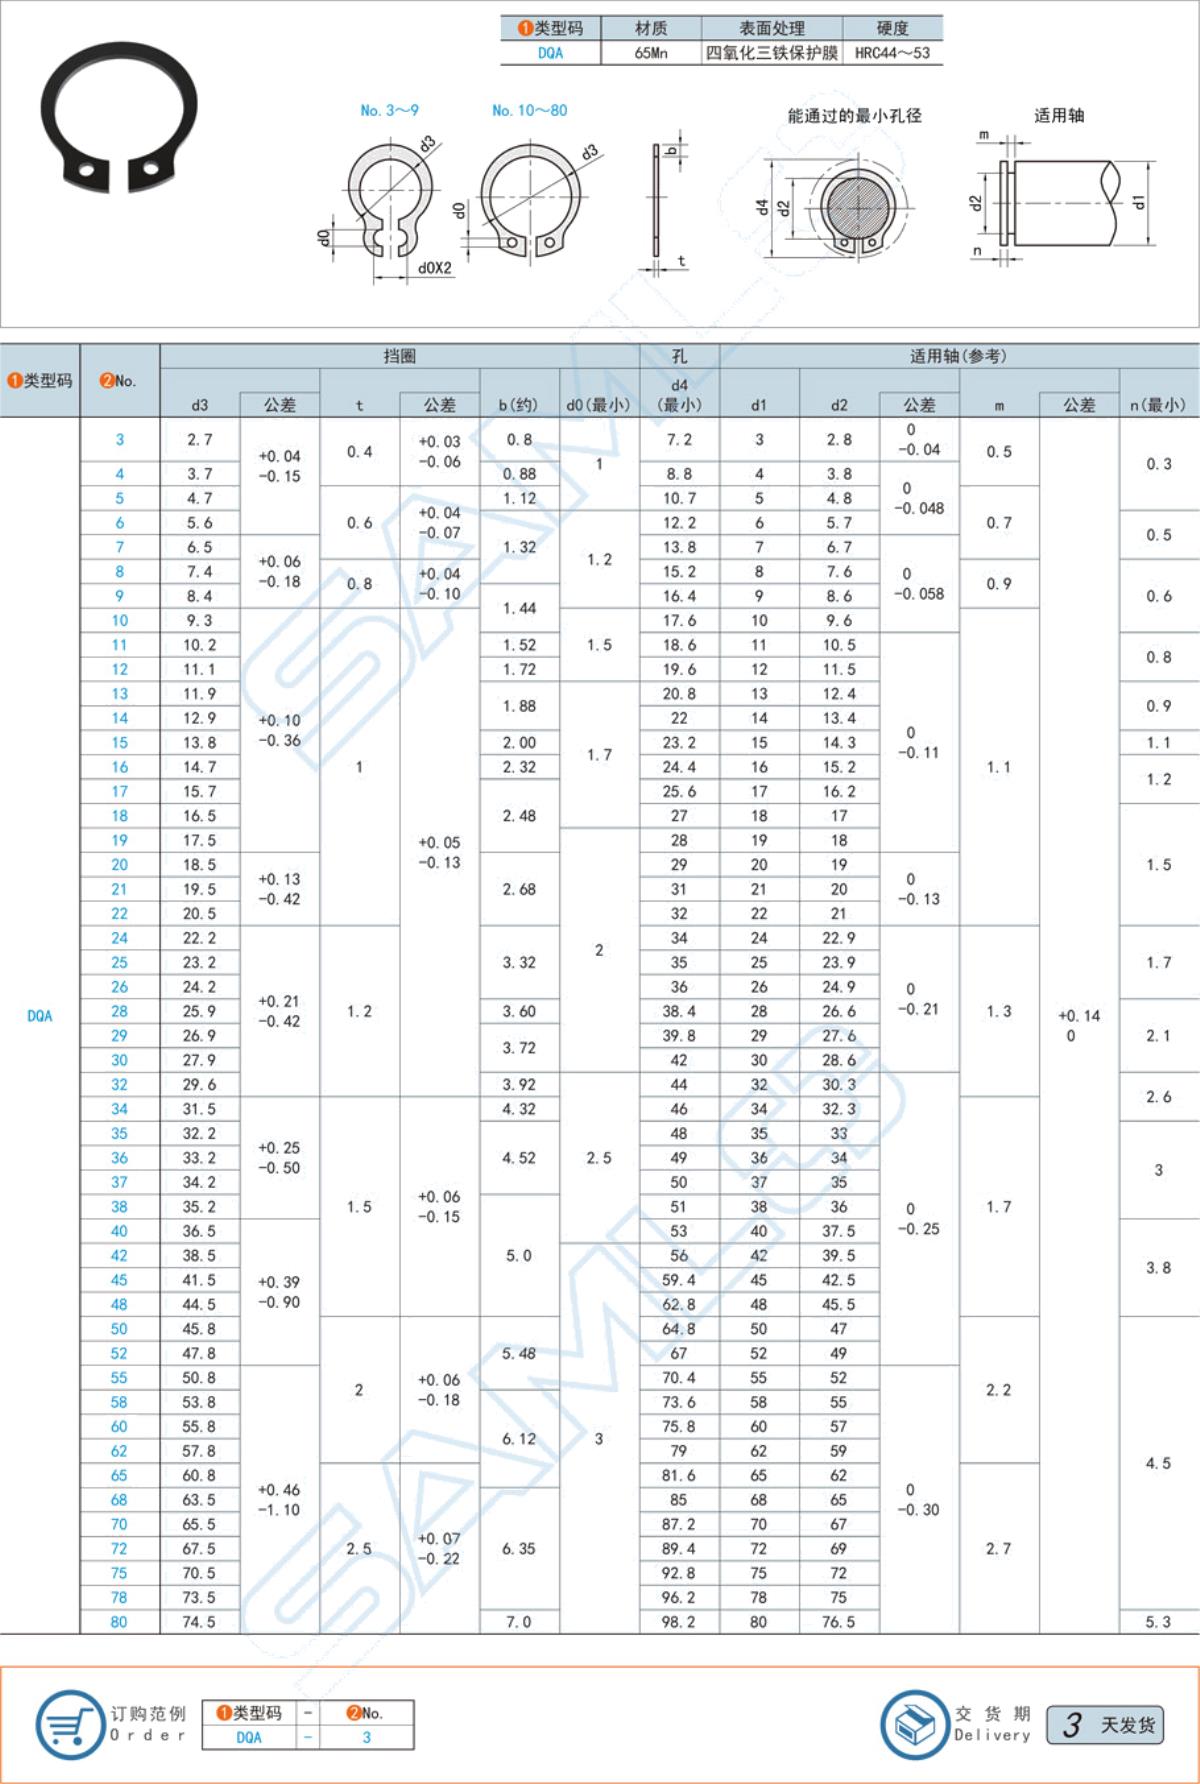Screen dimensions: 1200x1784
Task: Click the "适用轴(参考)" group header
Action: (959, 356)
